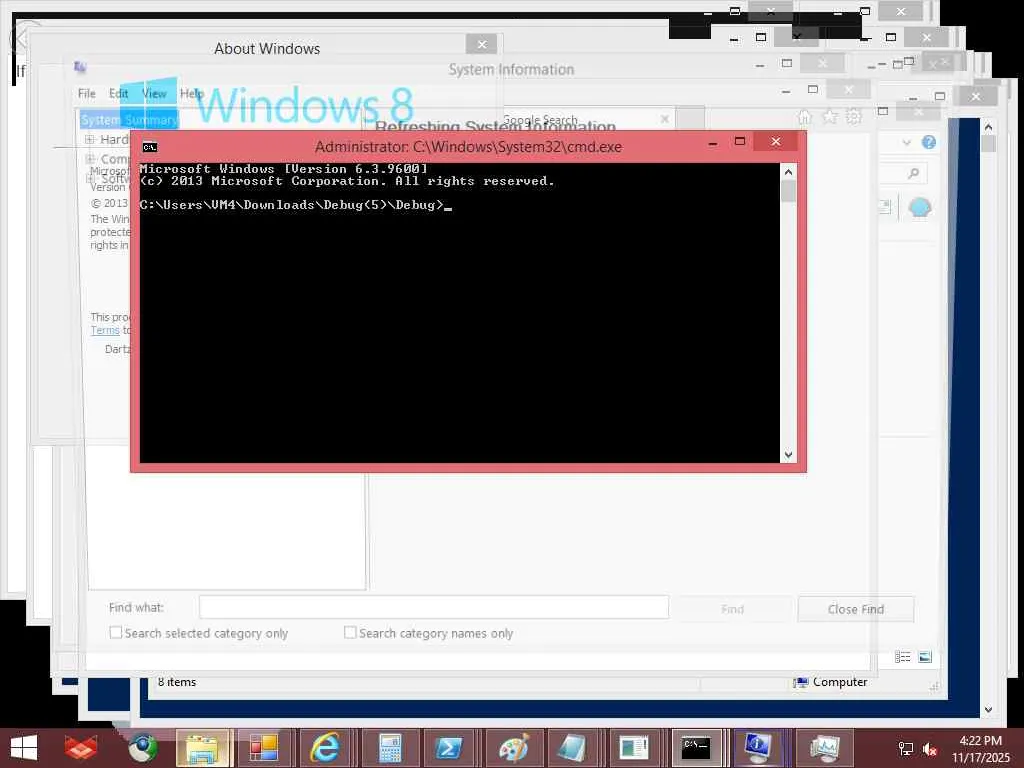Expand the Hardware Resources node
The image size is (1024, 768).
pyautogui.click(x=90, y=139)
